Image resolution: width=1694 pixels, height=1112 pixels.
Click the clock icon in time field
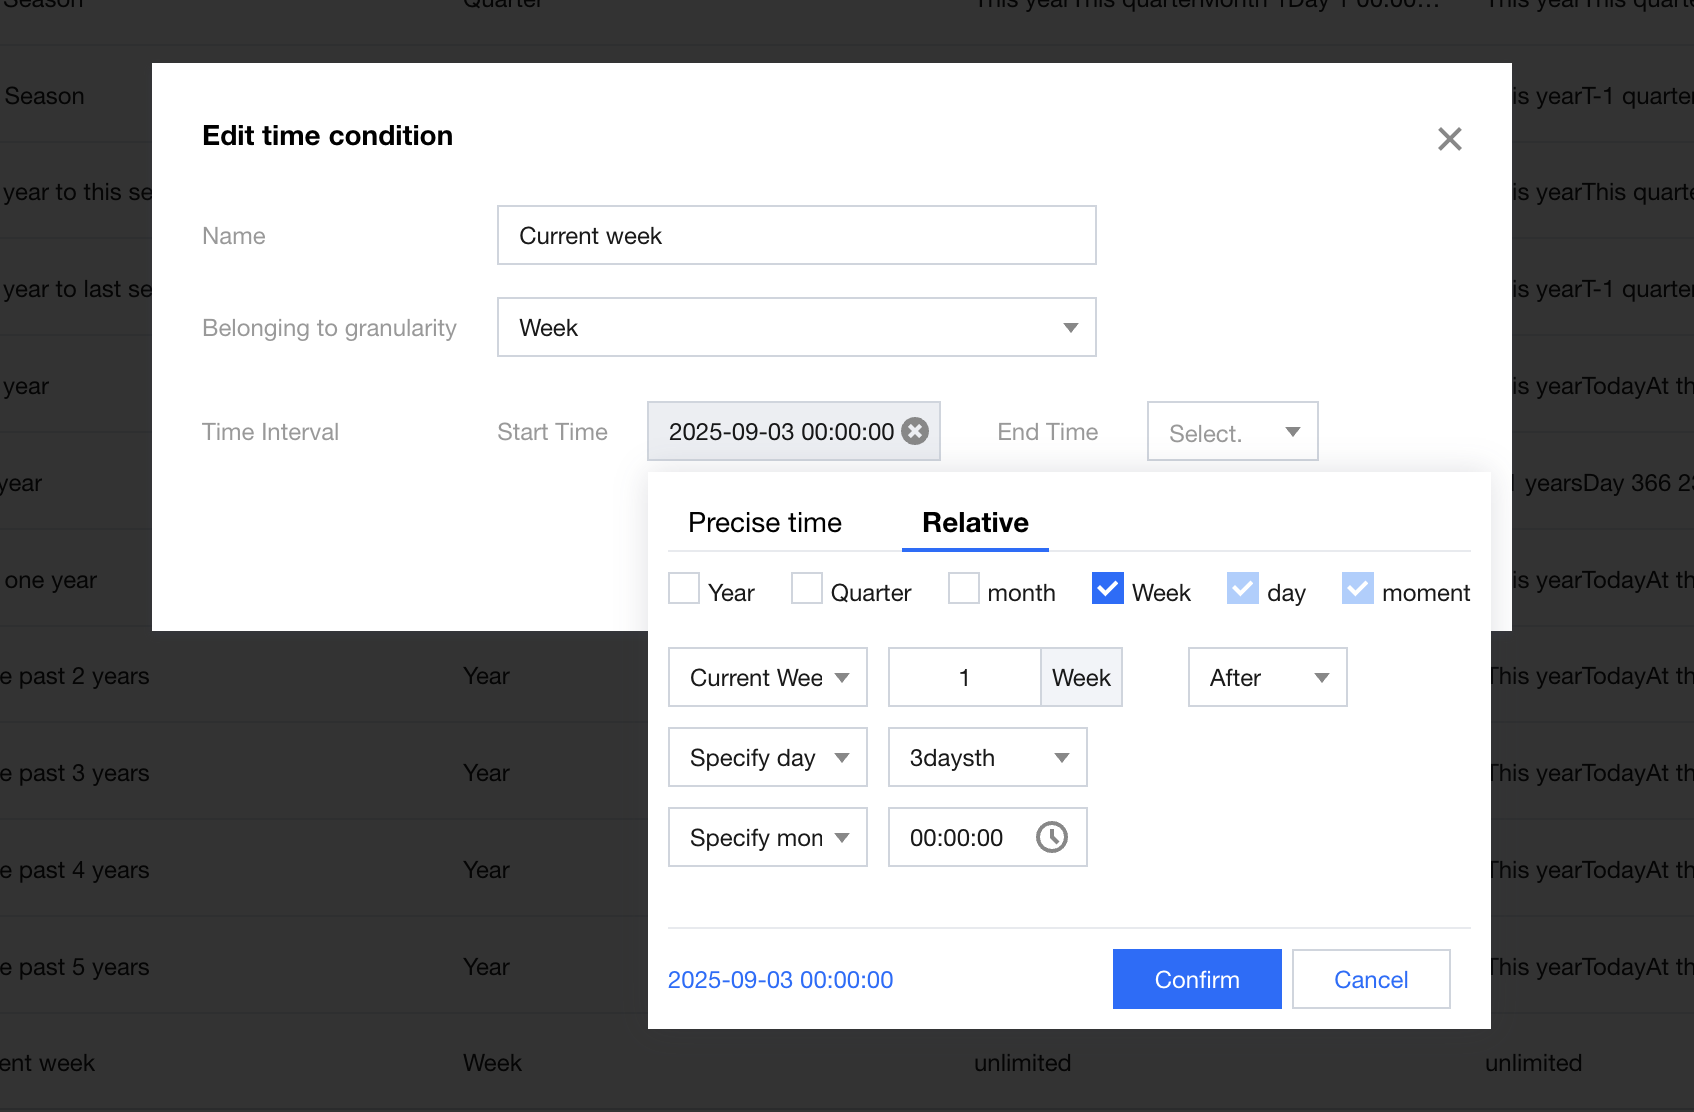pyautogui.click(x=1052, y=837)
